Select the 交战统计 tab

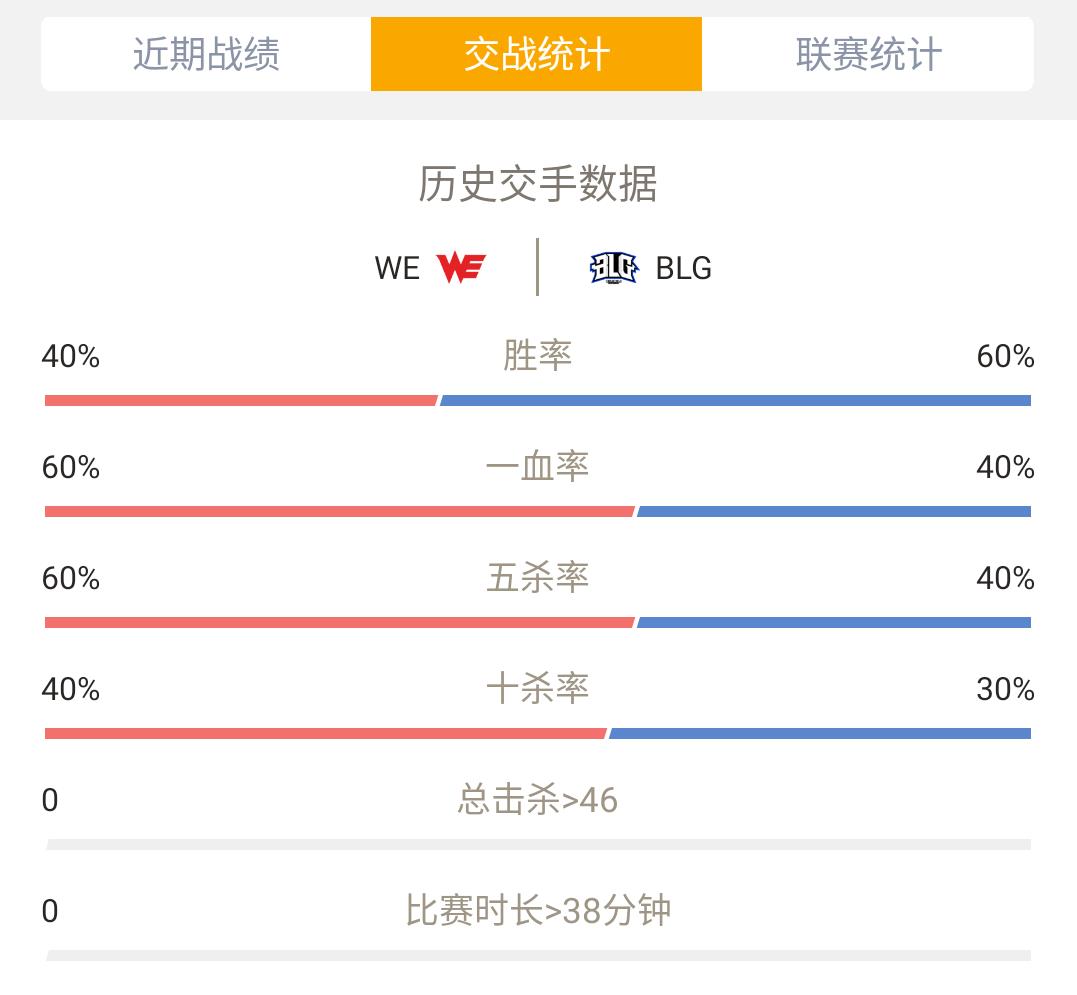[x=536, y=54]
